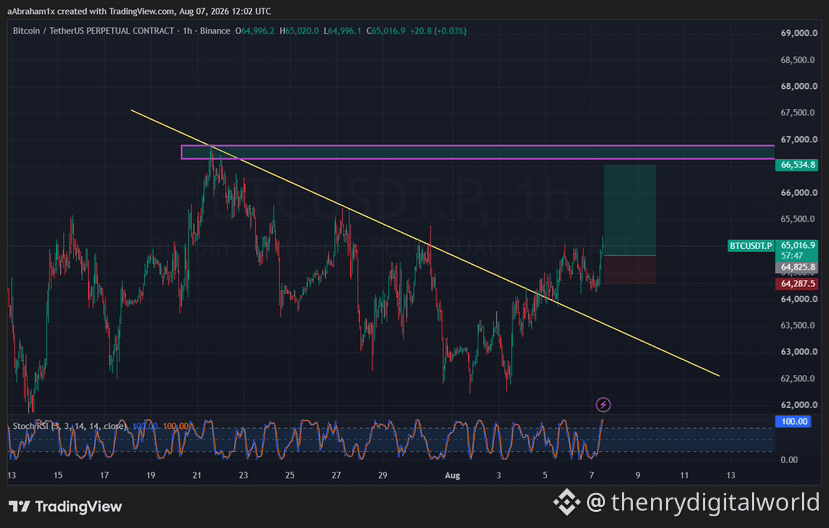Click the orange 100.00 Stoch RSI value
This screenshot has width=829, height=528.
pyautogui.click(x=176, y=426)
